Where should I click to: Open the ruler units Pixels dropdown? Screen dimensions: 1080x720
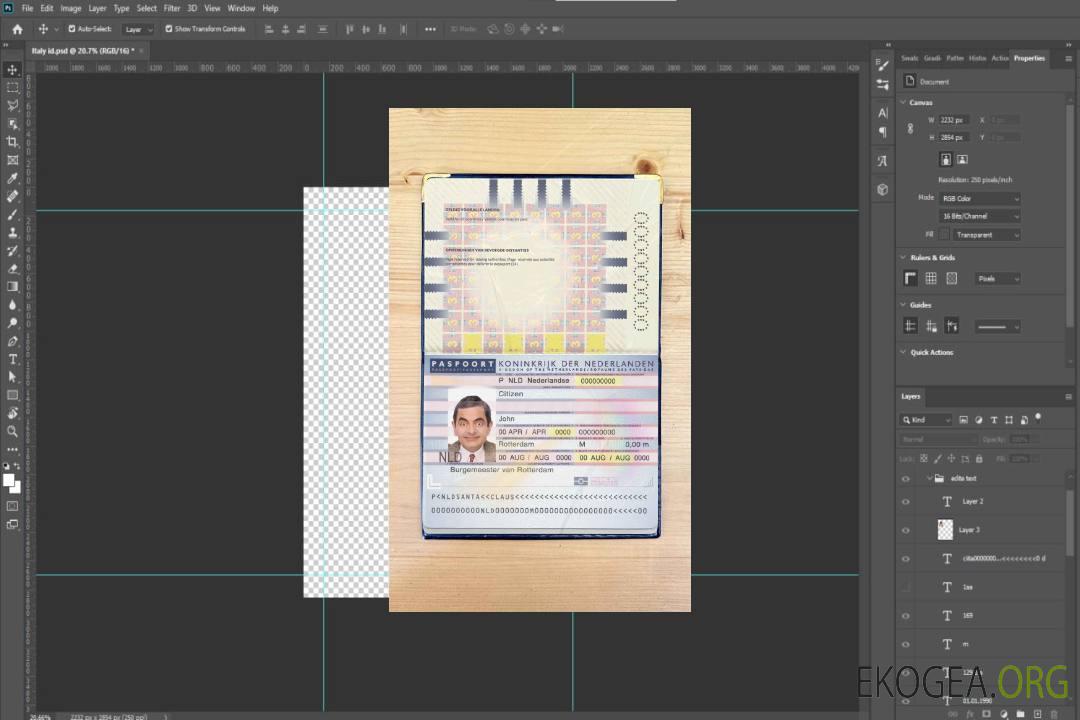pos(998,278)
